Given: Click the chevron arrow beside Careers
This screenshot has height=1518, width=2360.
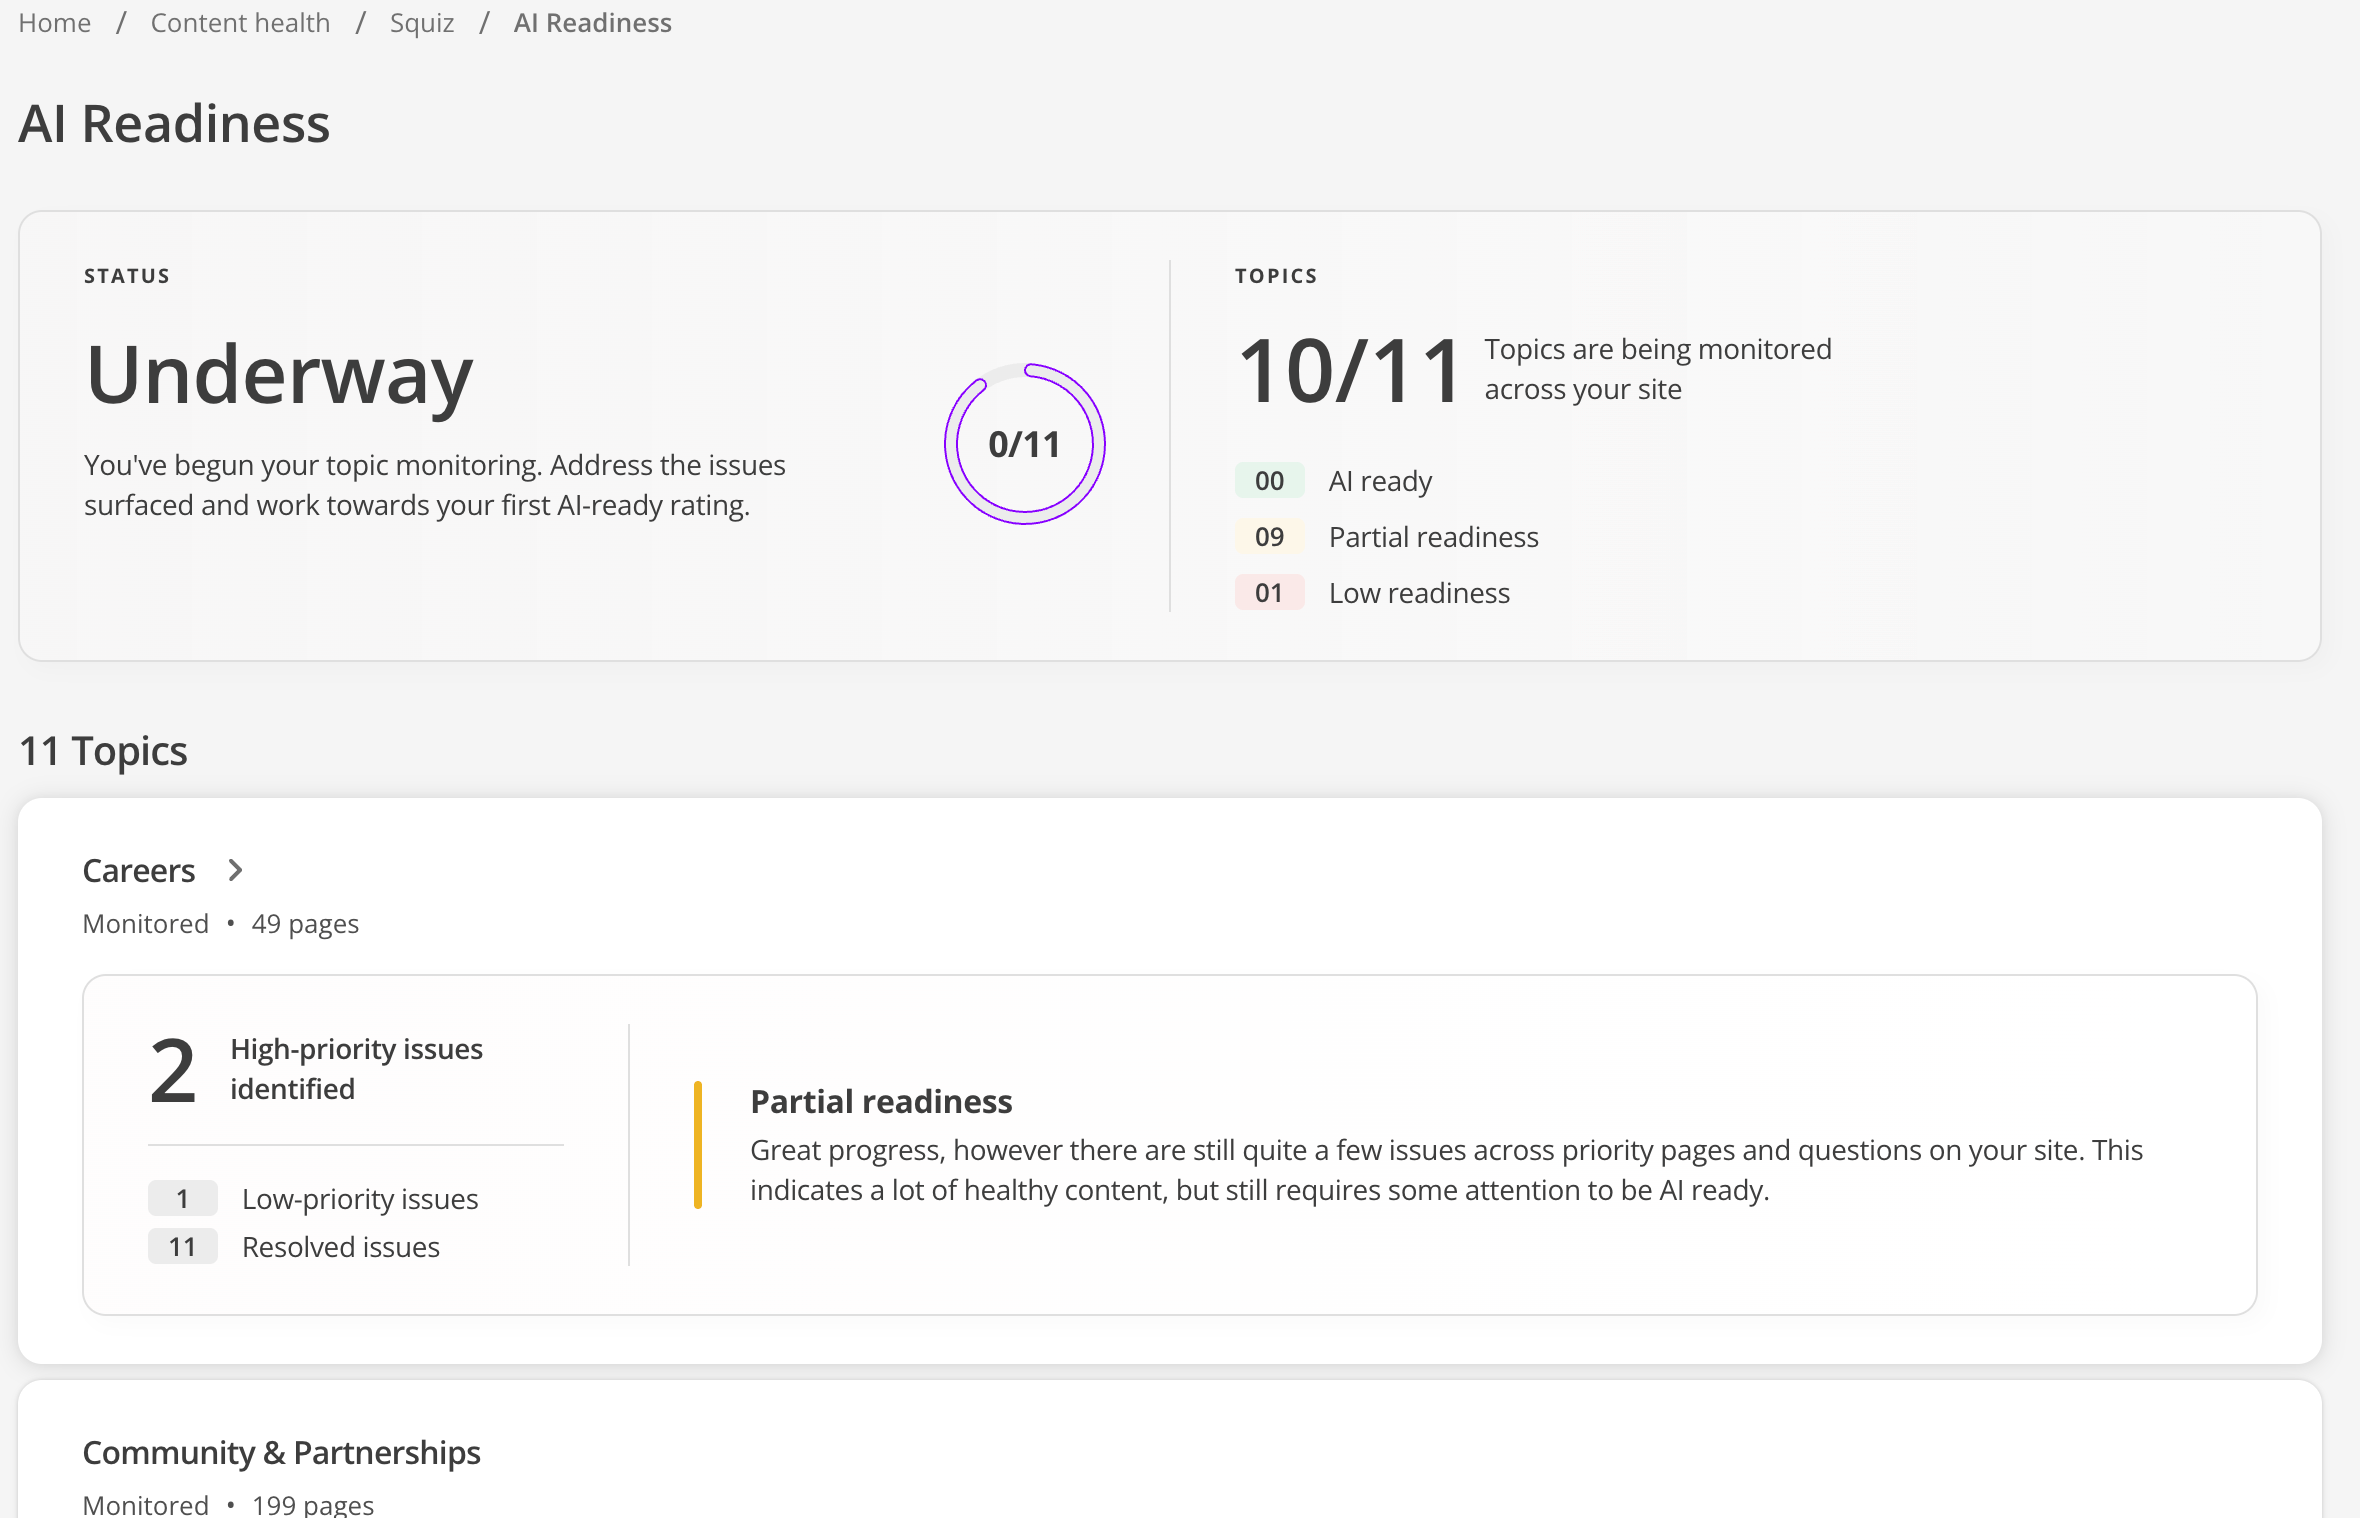Looking at the screenshot, I should click(x=235, y=870).
